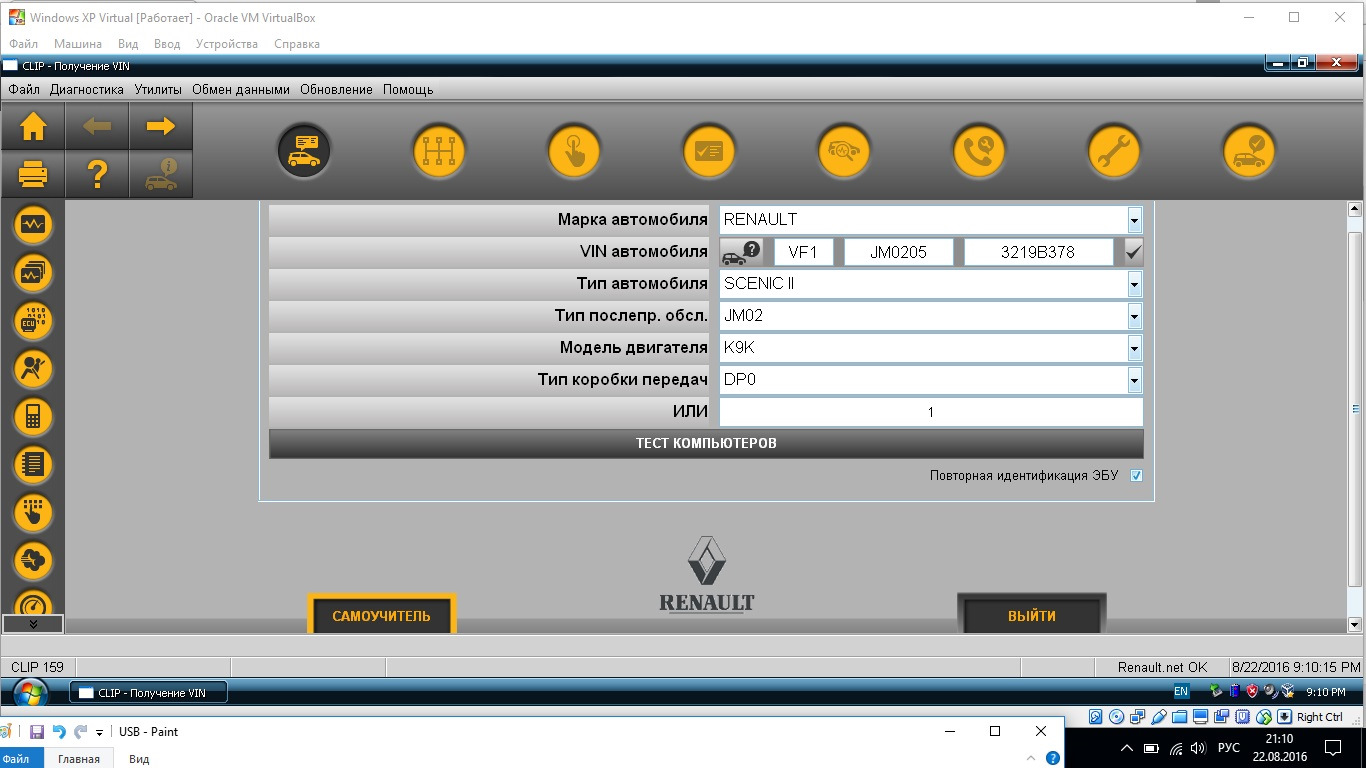Switch to Главная tab in Paint
The image size is (1366, 768).
tap(79, 759)
